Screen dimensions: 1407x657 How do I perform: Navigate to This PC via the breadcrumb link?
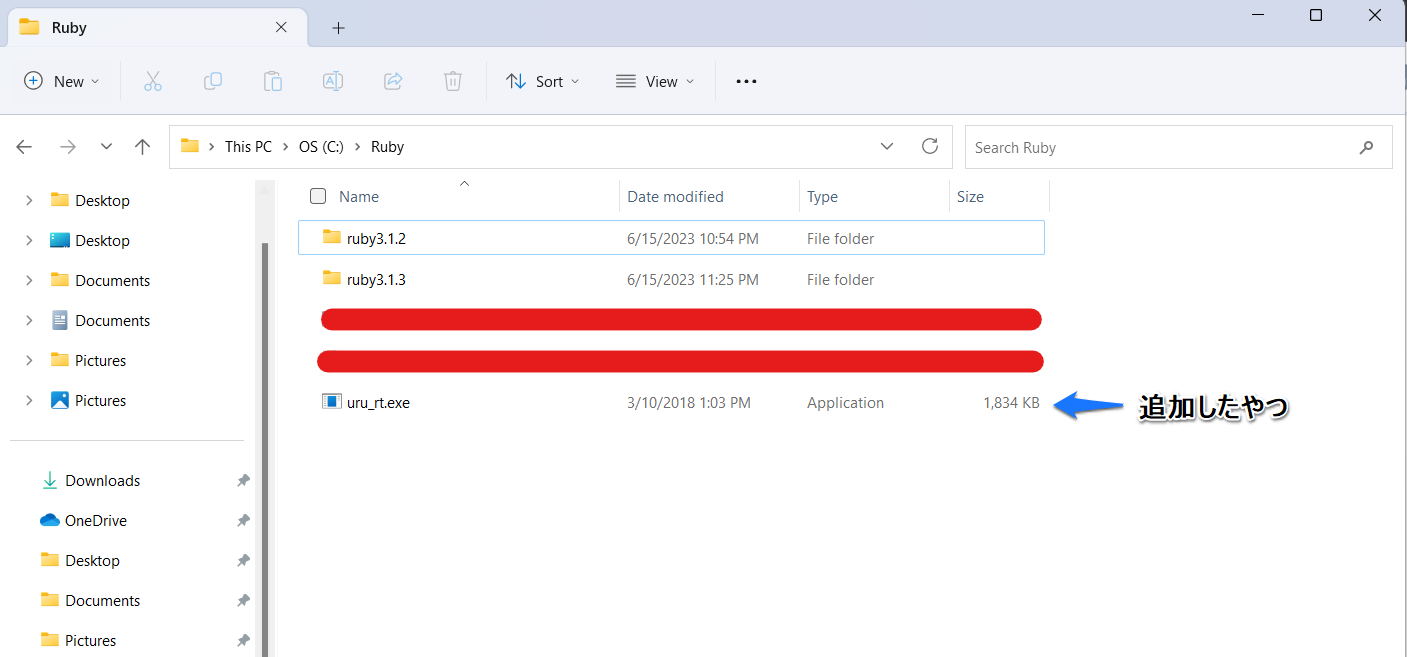247,146
